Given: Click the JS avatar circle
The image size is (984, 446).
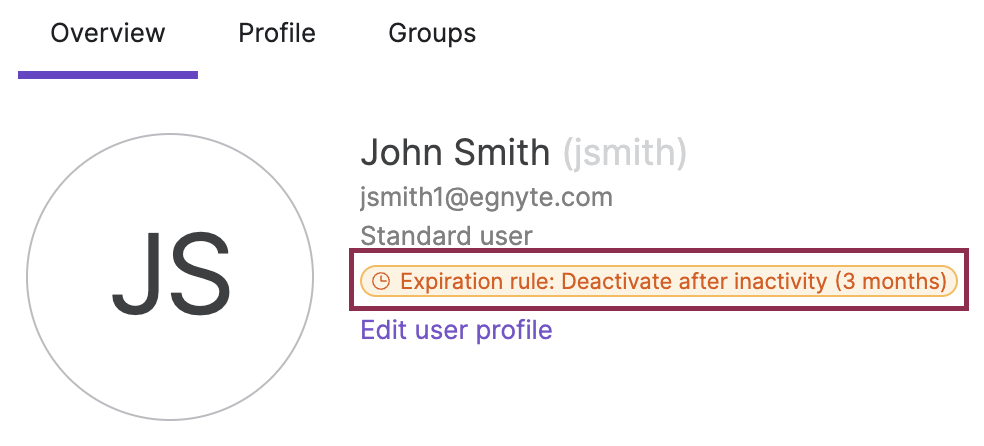Looking at the screenshot, I should tap(170, 277).
